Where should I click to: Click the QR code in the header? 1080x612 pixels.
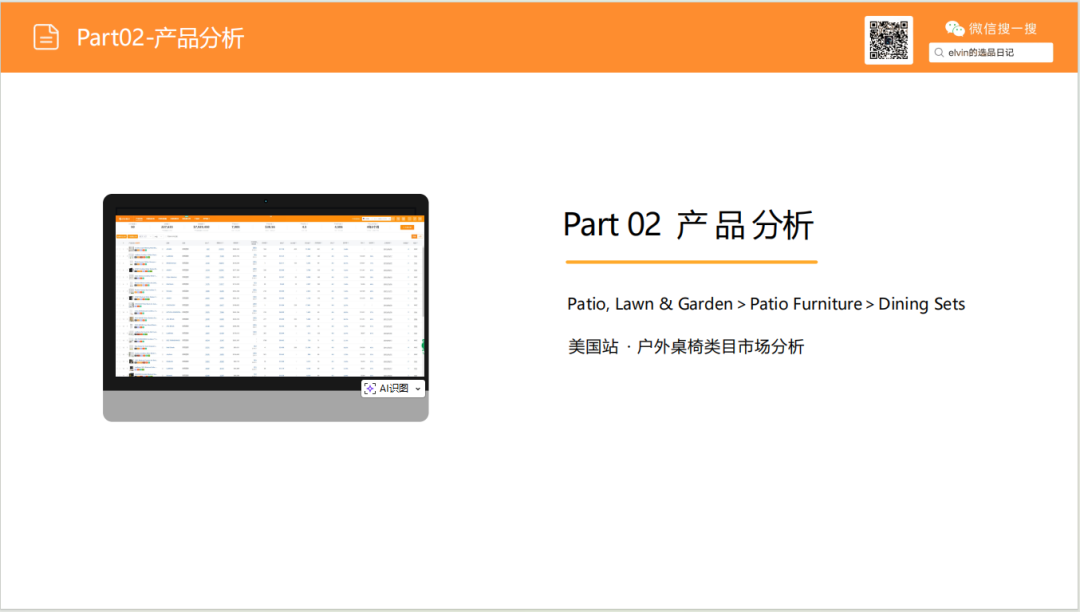pos(889,40)
